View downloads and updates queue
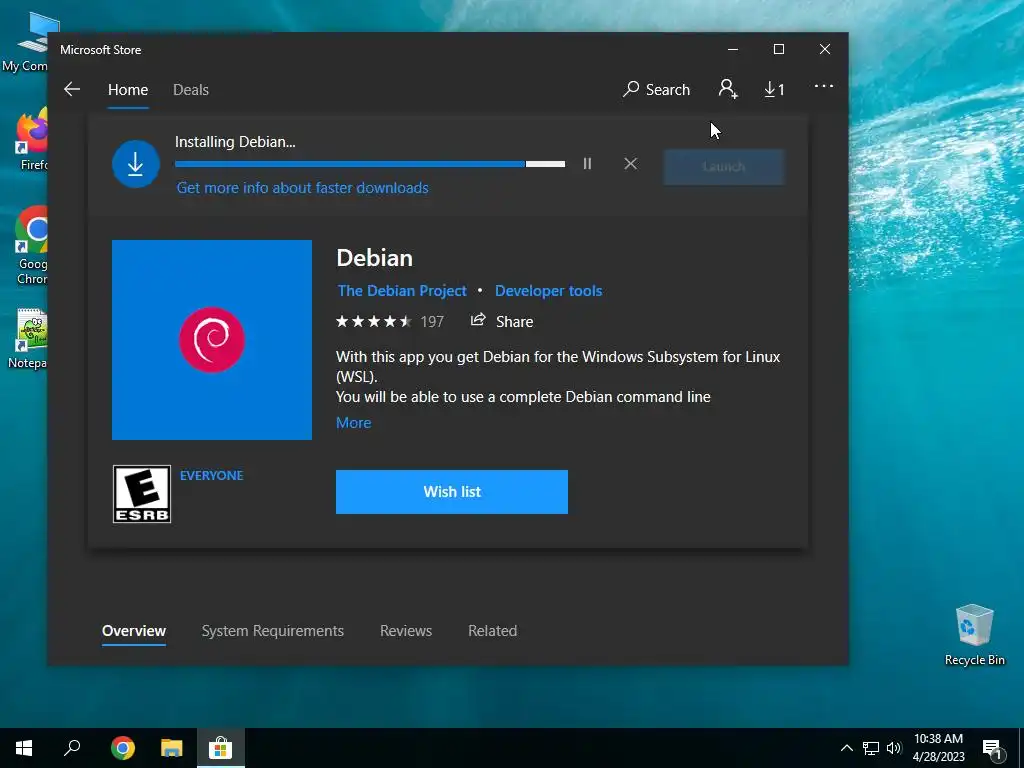Image resolution: width=1024 pixels, height=768 pixels. point(775,89)
